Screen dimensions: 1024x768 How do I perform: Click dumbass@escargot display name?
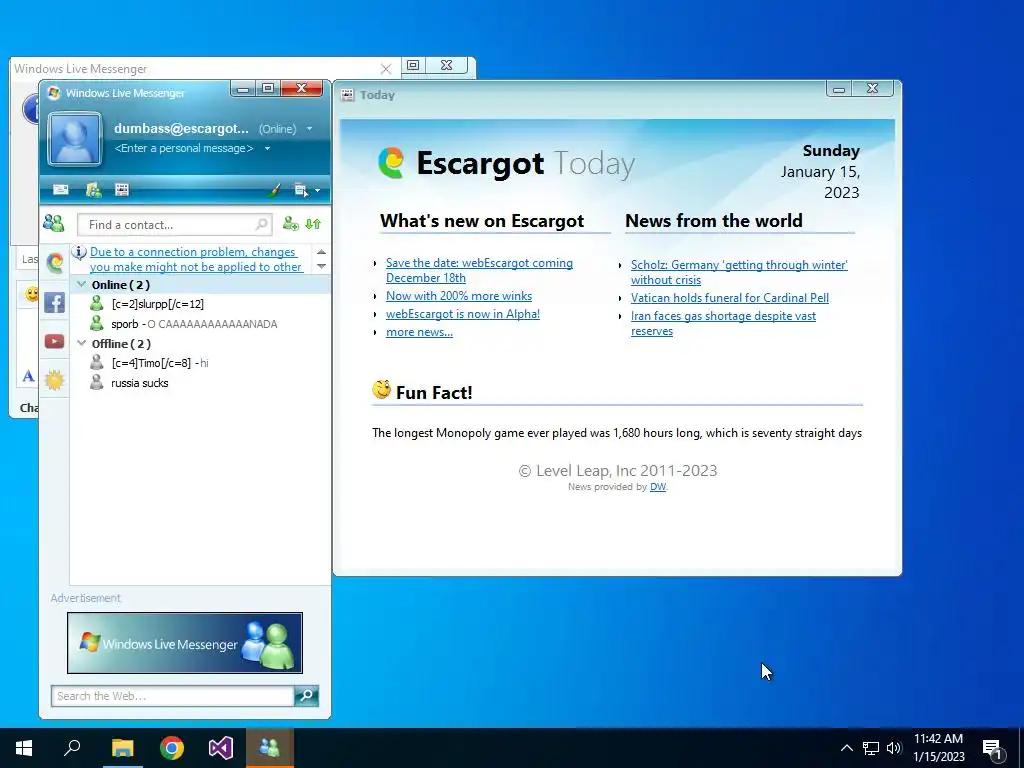[181, 128]
